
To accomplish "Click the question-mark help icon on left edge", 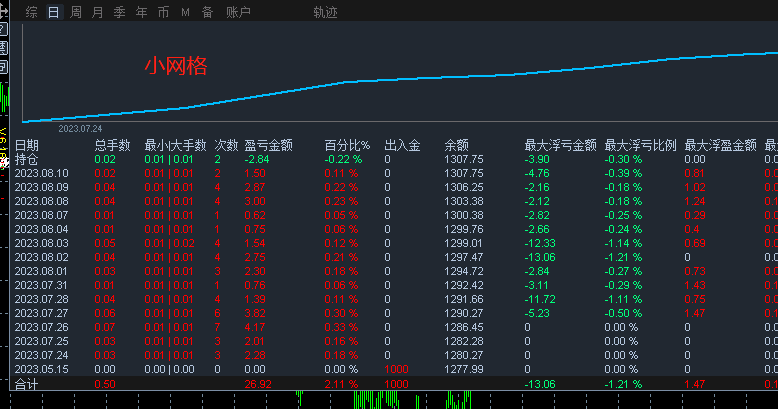I will [3, 29].
